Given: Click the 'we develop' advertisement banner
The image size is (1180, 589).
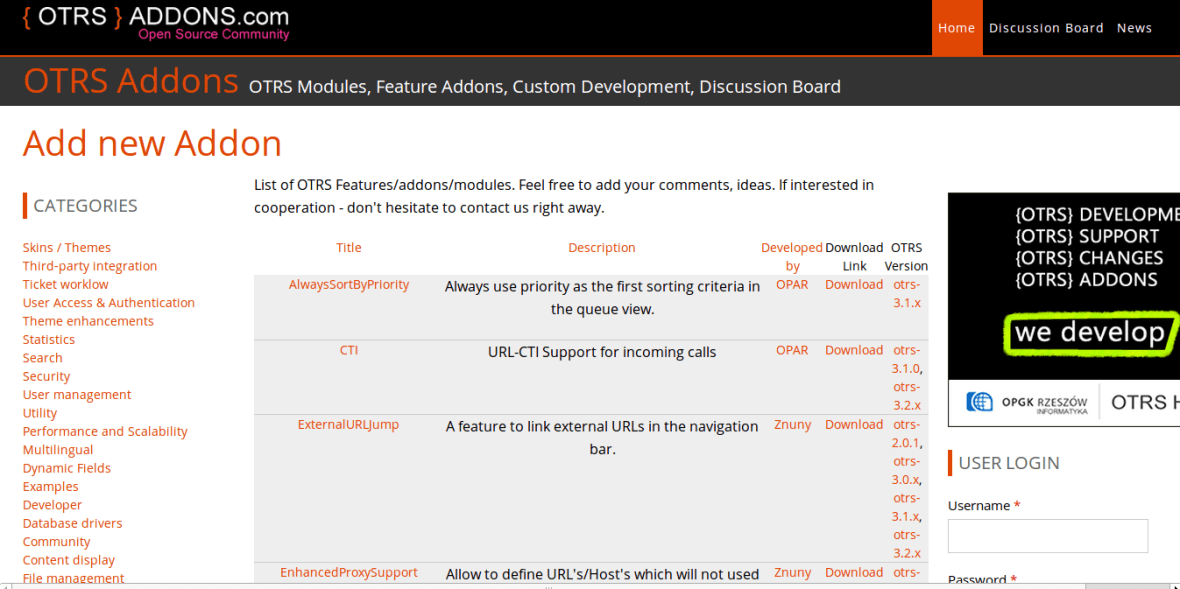Looking at the screenshot, I should click(x=1089, y=333).
